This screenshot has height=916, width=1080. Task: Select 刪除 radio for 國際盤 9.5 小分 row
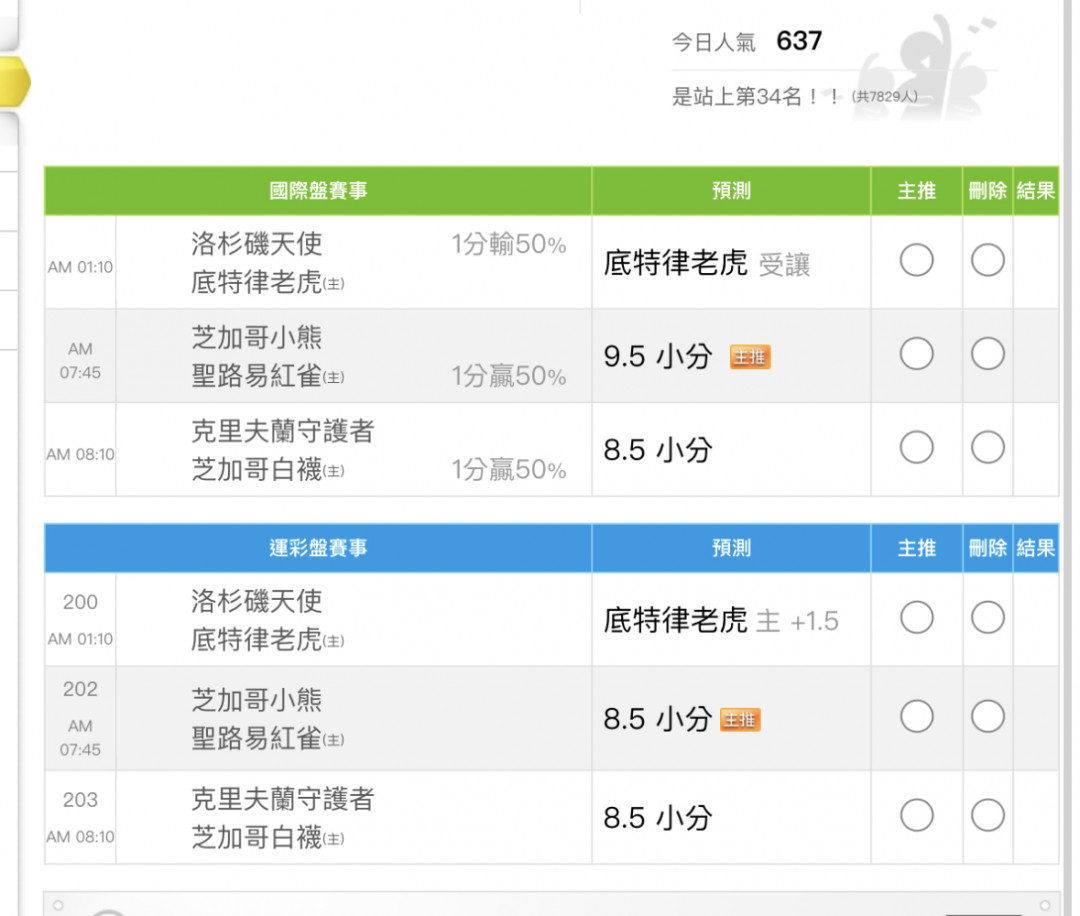click(x=987, y=354)
